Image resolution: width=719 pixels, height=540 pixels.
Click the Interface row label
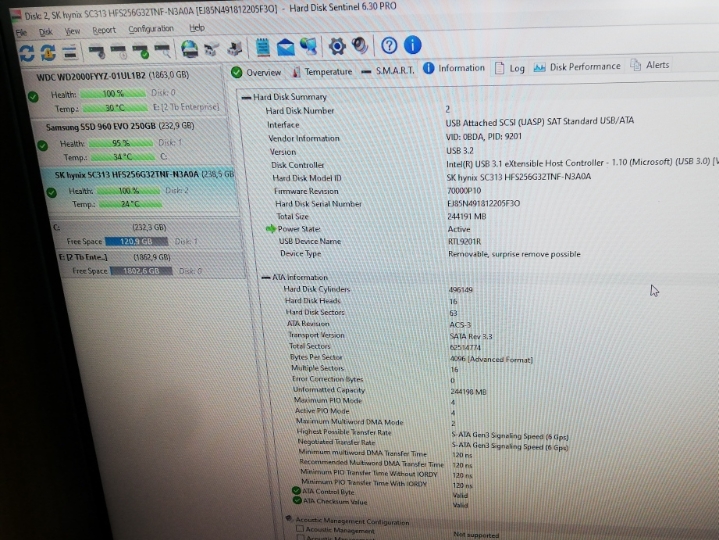pyautogui.click(x=283, y=125)
